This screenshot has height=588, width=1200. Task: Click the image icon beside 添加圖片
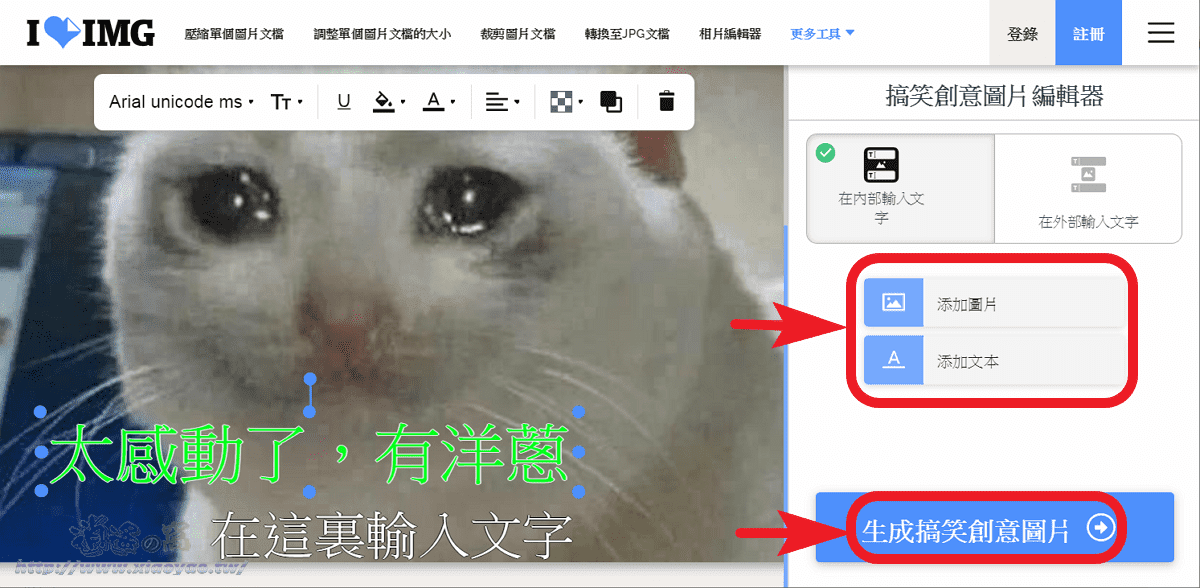894,303
